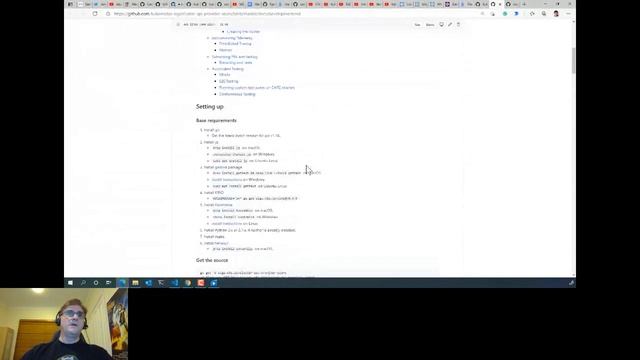Open Task View on the taskbar

[x=109, y=282]
